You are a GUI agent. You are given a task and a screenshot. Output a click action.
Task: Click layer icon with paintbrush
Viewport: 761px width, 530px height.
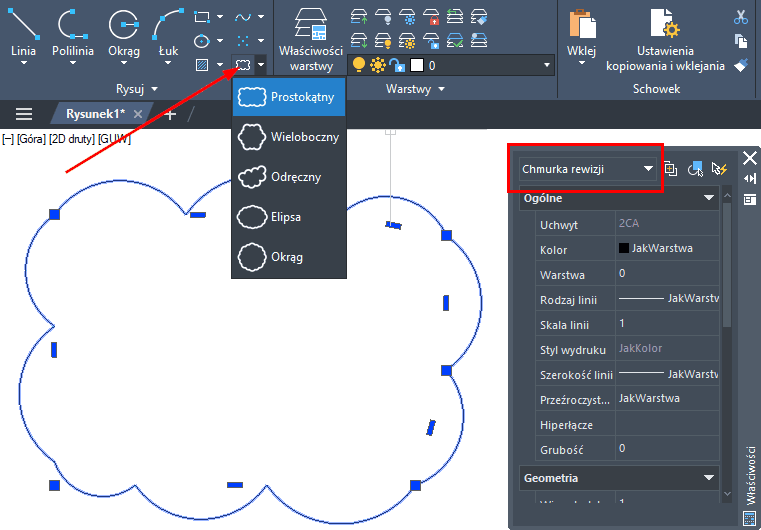pos(479,17)
